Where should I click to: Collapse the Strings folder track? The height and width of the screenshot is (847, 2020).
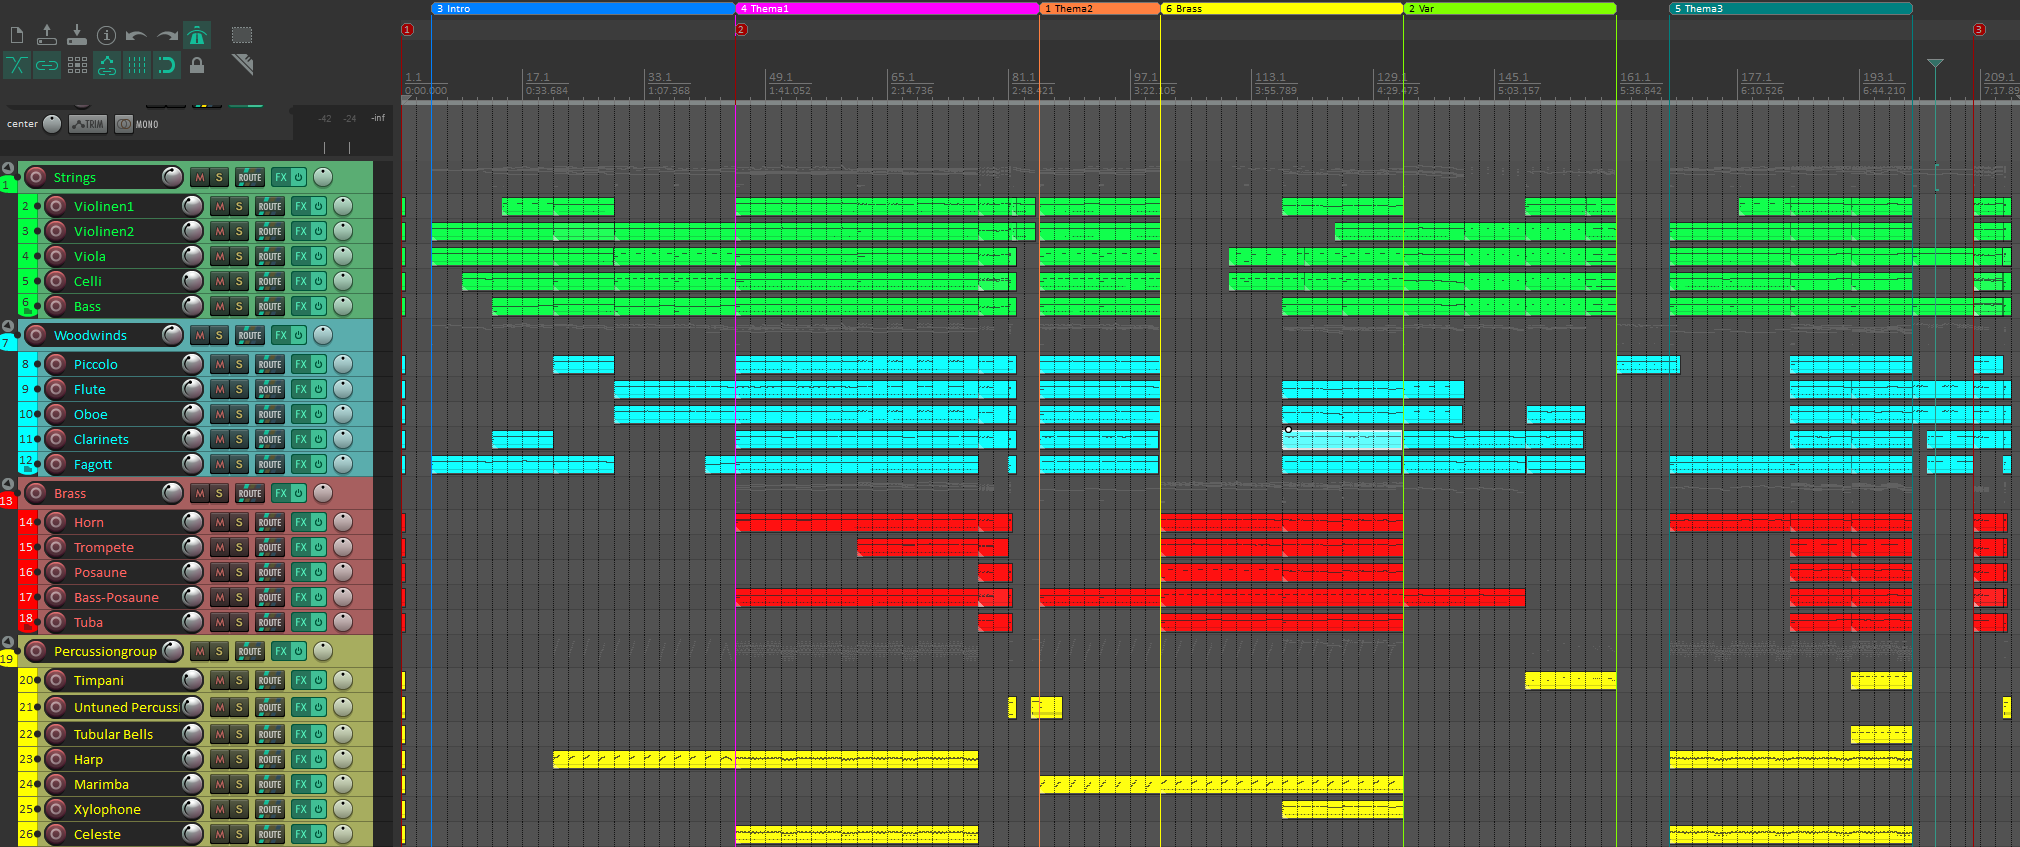click(x=8, y=168)
